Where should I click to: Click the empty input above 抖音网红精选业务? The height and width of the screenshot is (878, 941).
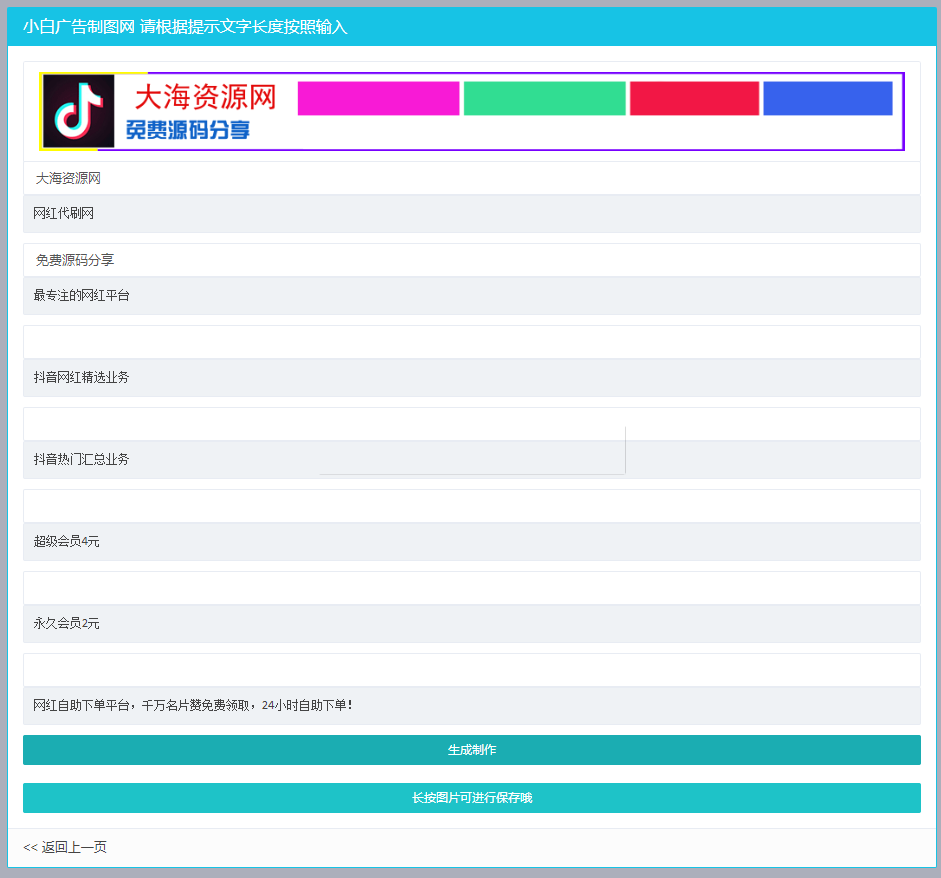coord(471,342)
